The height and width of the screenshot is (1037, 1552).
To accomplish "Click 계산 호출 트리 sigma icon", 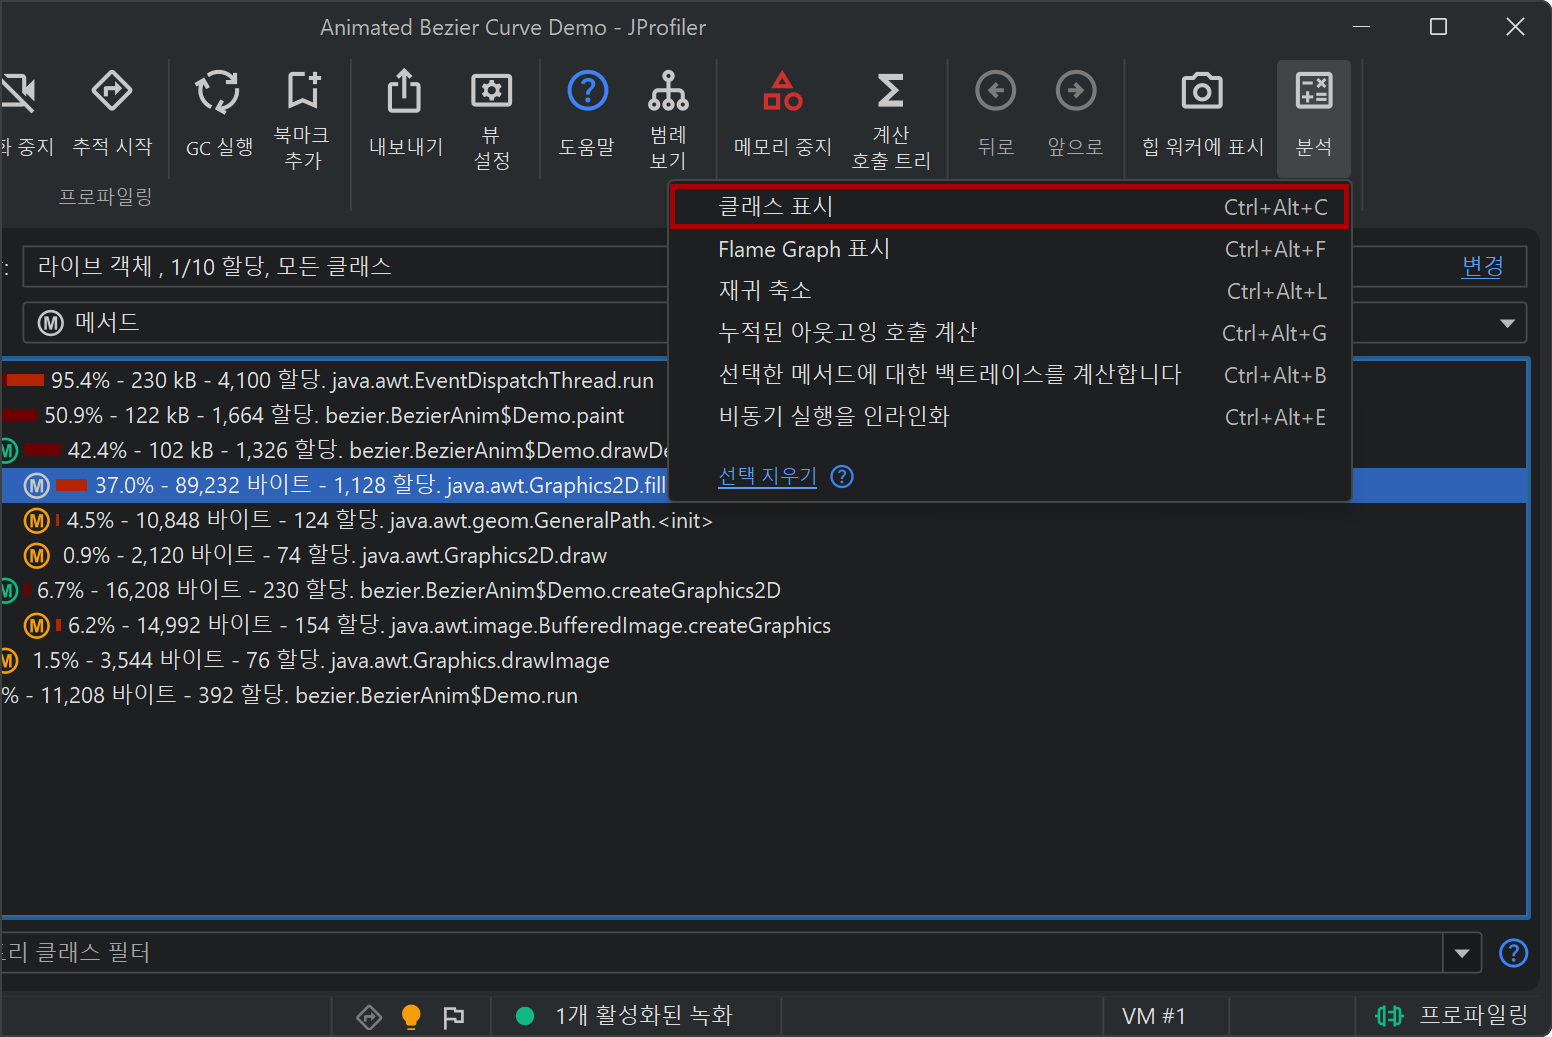I will click(890, 93).
